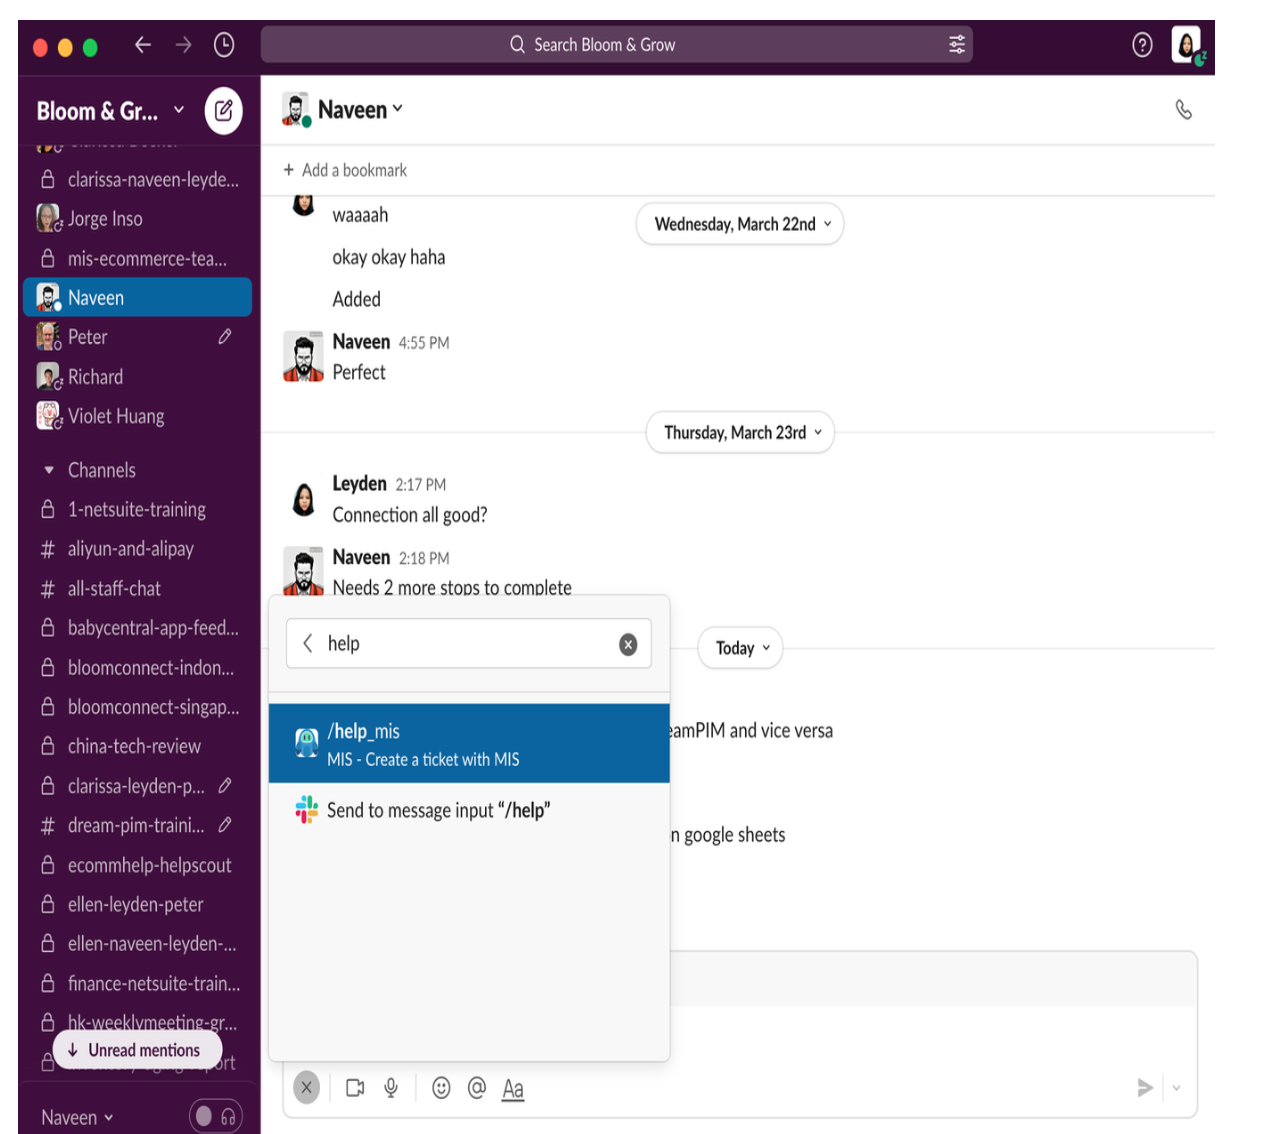Open the ecommhelp-helpscout channel

click(137, 865)
